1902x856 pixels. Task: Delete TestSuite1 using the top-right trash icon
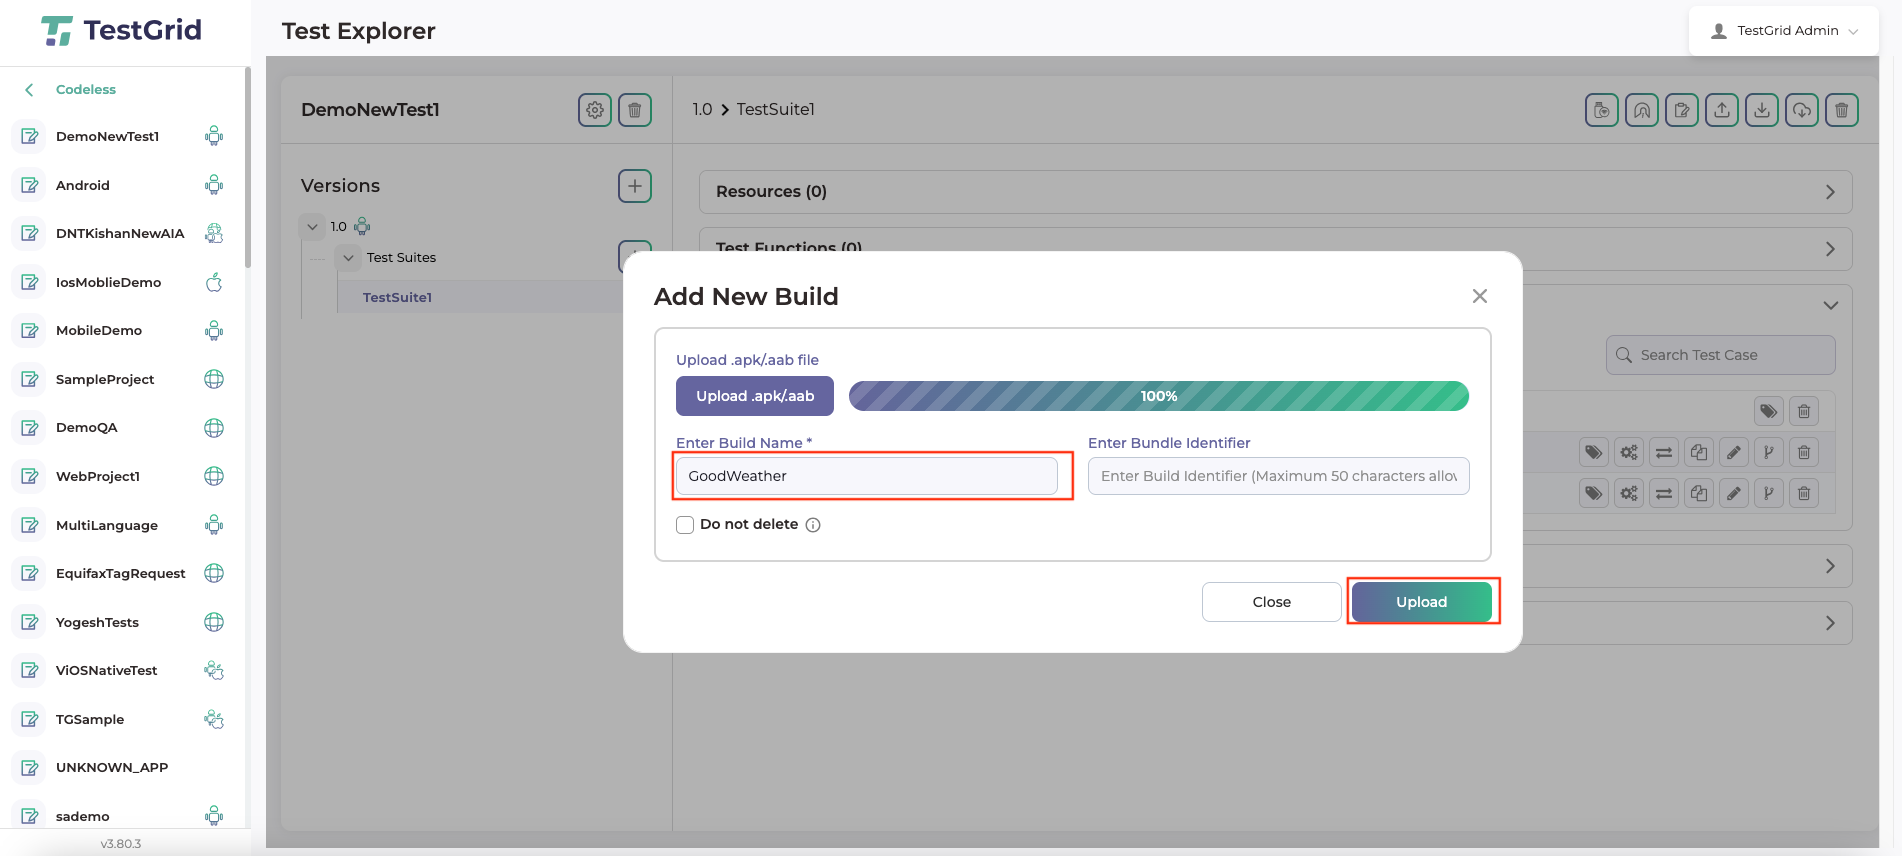[x=1842, y=110]
